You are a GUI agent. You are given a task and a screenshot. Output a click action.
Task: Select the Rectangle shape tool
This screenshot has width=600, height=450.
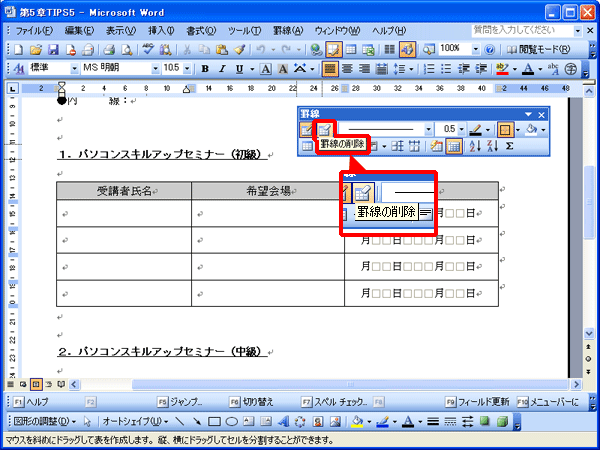click(214, 422)
